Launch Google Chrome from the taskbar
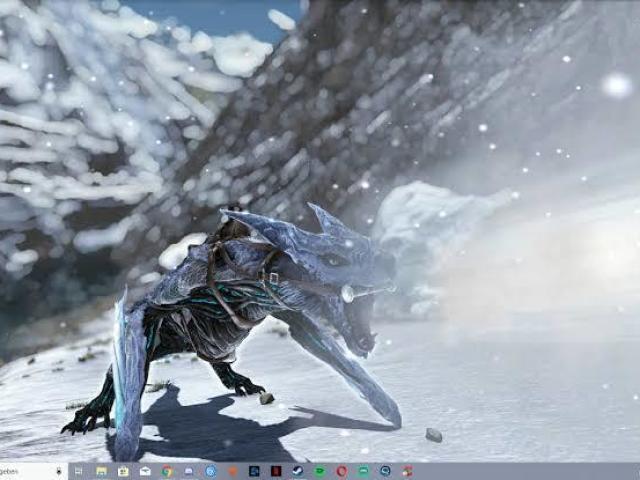640x480 pixels. pos(167,471)
